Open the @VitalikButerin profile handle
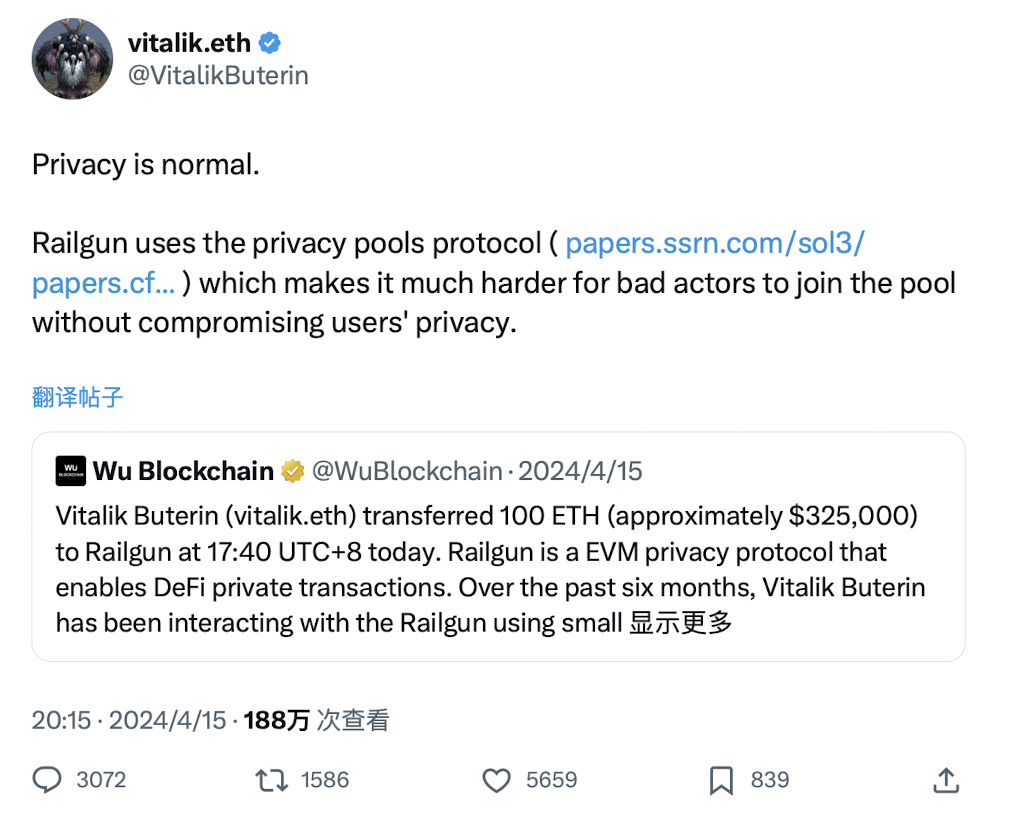 (x=219, y=74)
